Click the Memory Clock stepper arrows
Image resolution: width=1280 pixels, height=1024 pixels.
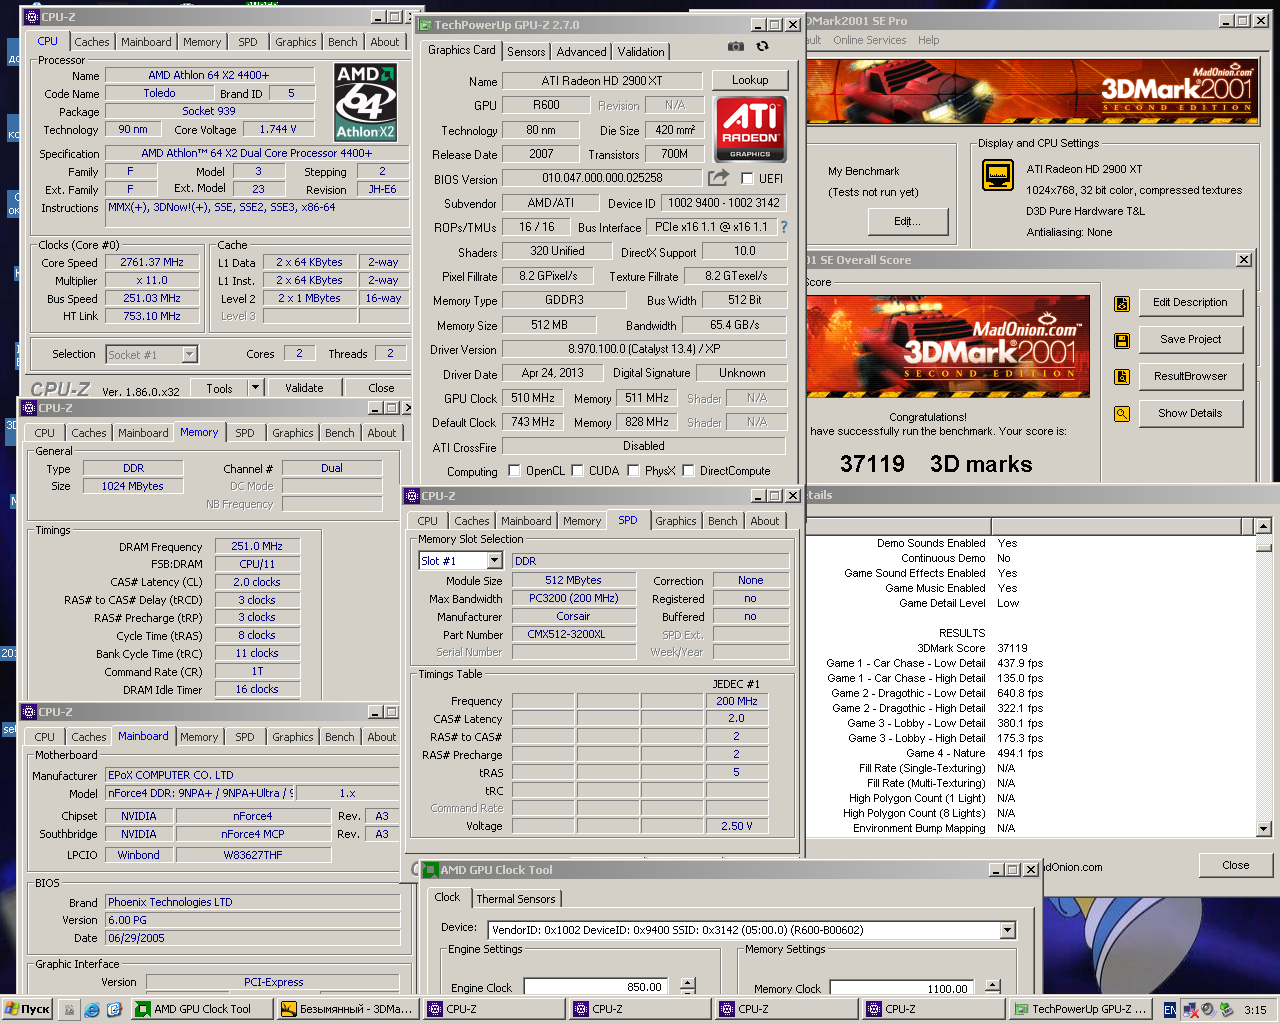991,987
